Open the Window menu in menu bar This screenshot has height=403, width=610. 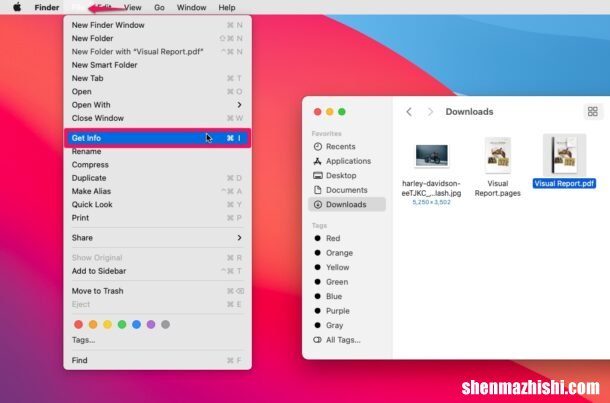(x=191, y=7)
